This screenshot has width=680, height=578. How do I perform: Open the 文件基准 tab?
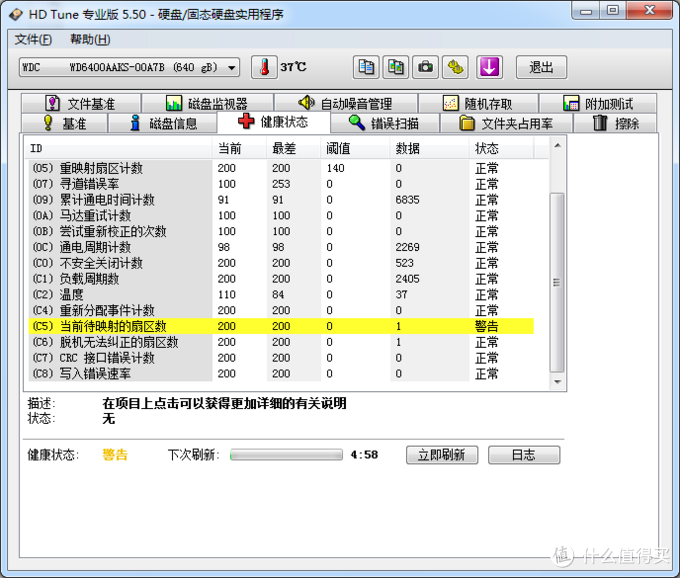(x=79, y=104)
